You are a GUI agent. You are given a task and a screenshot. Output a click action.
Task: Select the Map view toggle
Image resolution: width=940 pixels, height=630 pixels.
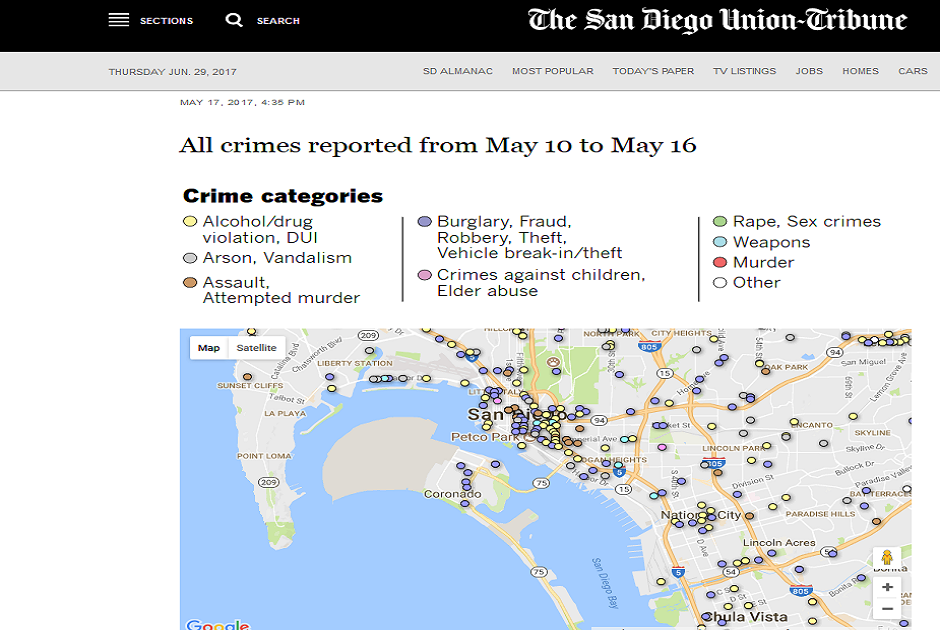(209, 348)
